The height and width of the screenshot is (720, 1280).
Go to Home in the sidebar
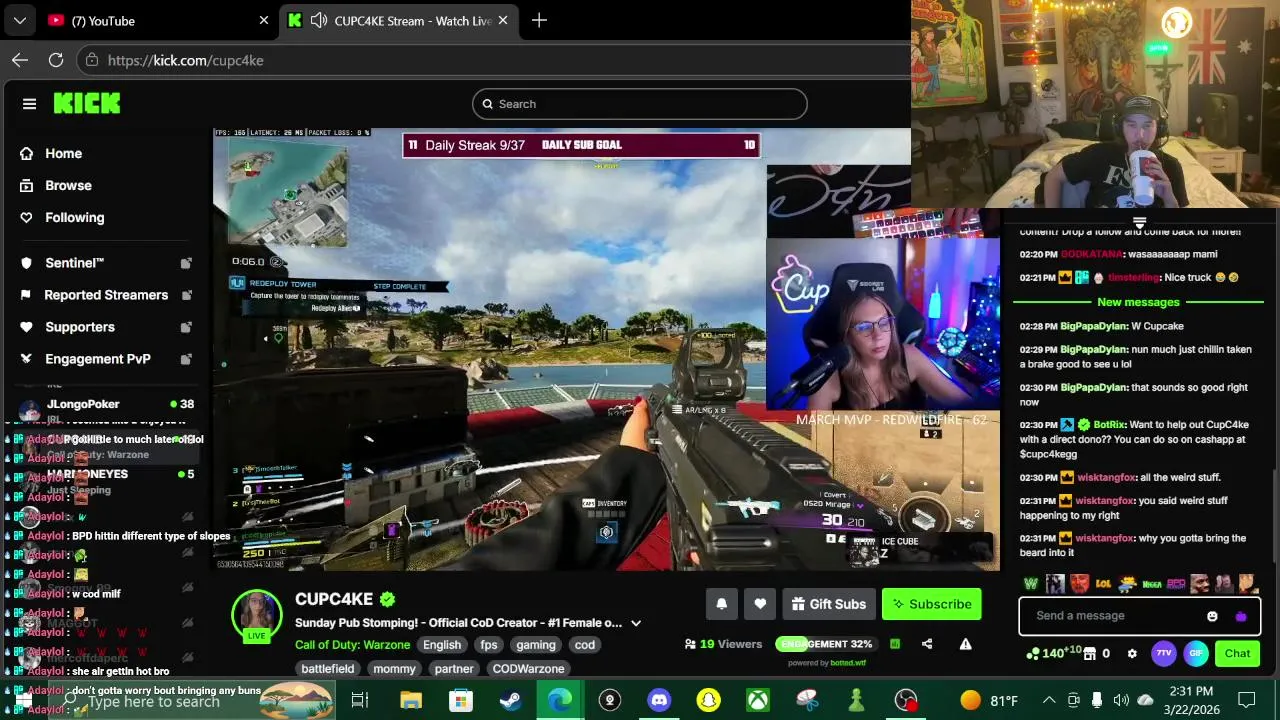(63, 153)
